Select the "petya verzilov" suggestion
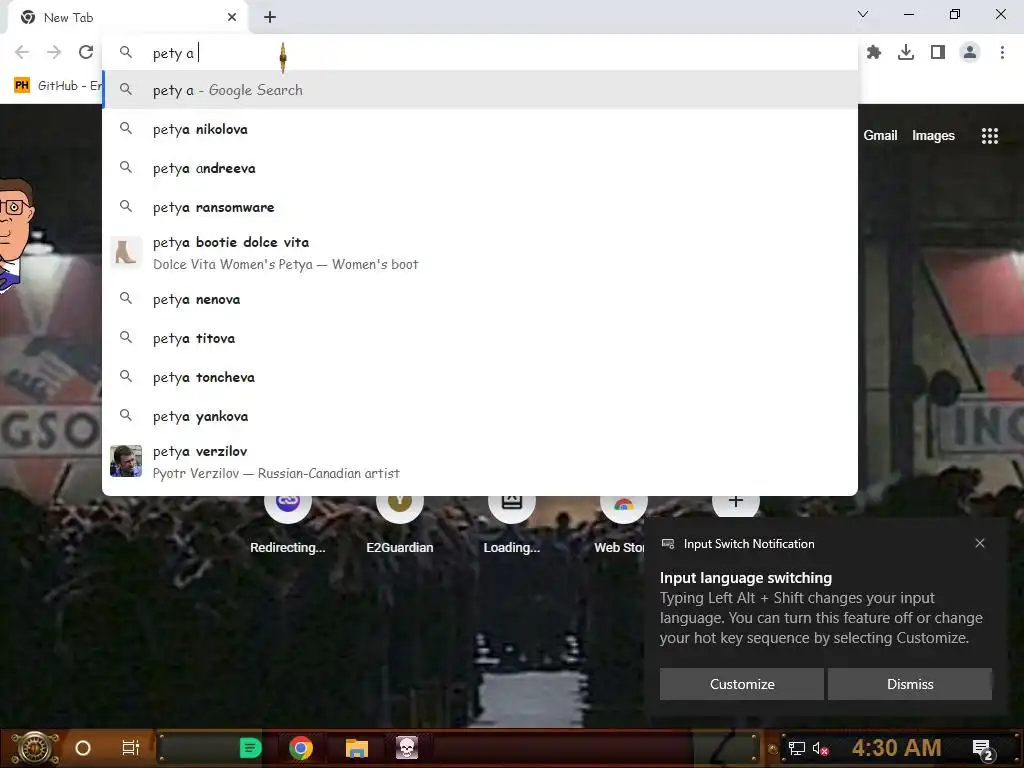The image size is (1024, 768). (x=480, y=462)
